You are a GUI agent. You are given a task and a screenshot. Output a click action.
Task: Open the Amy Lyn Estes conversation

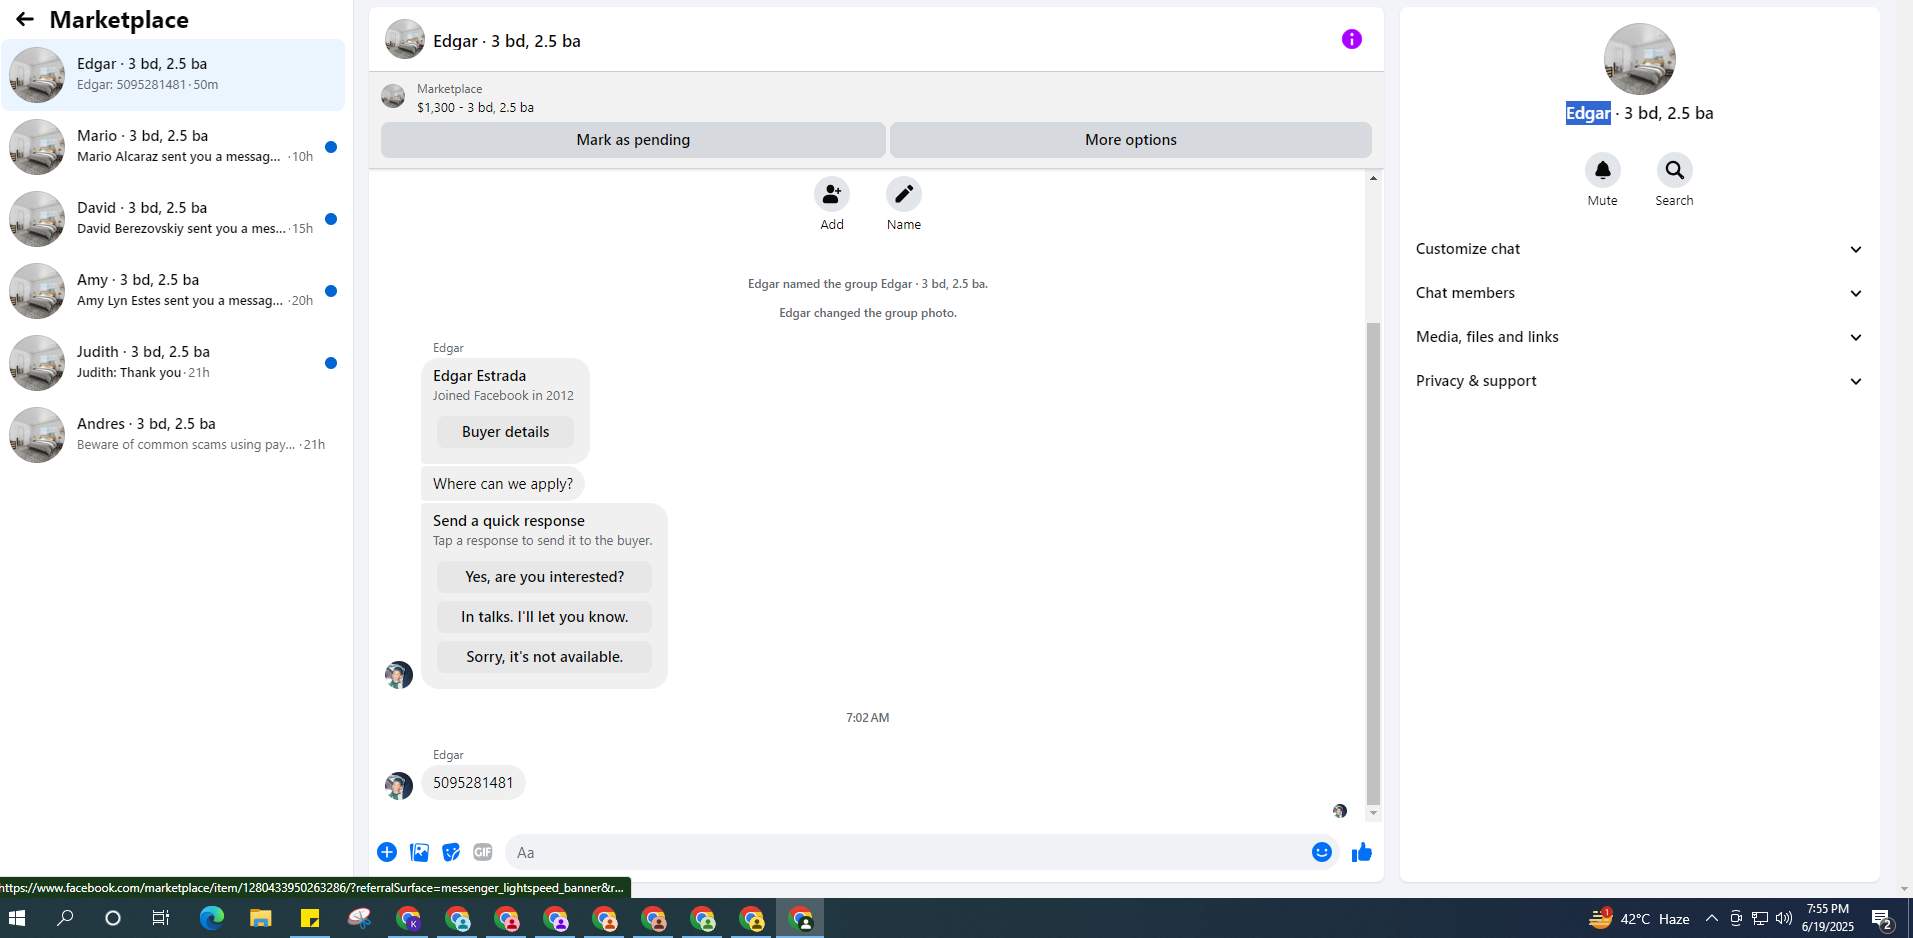173,291
